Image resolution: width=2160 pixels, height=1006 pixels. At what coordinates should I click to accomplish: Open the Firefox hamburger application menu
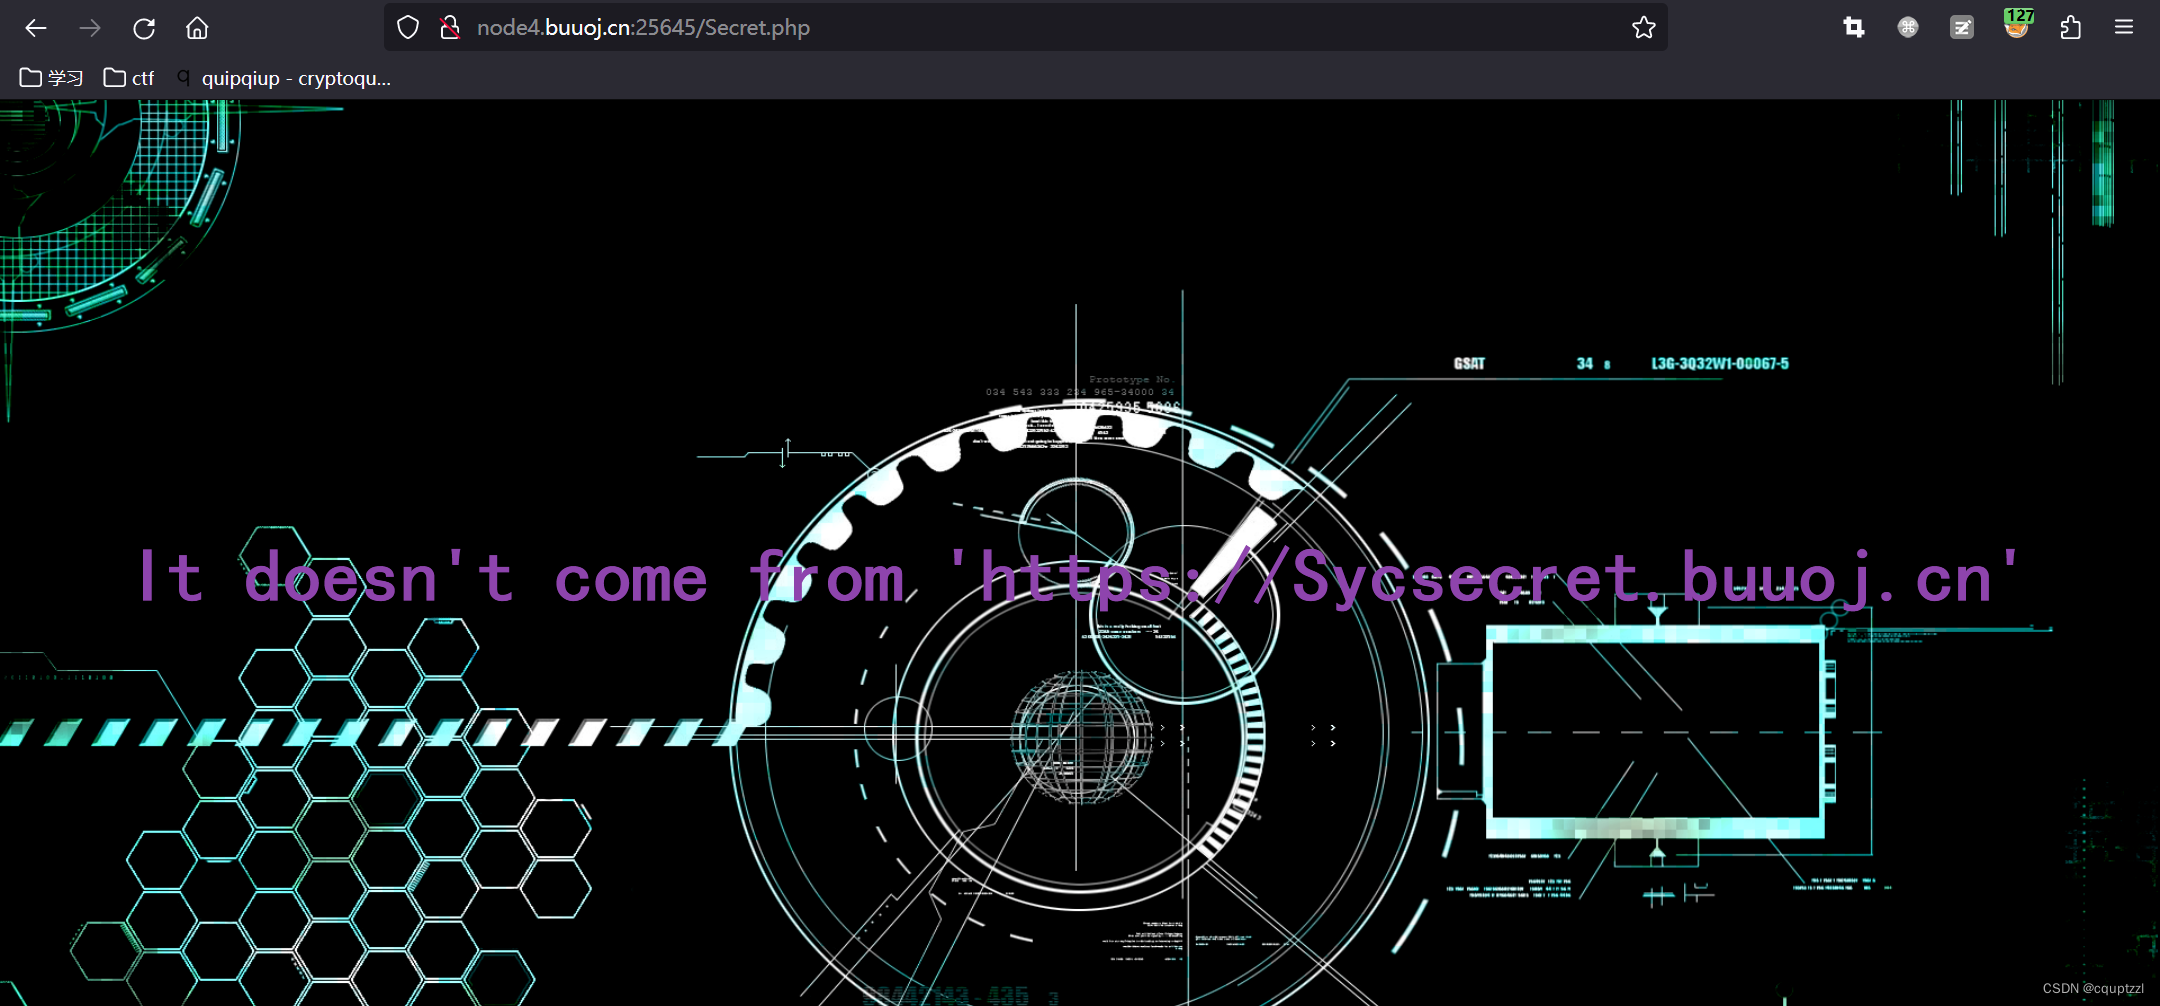[x=2125, y=27]
